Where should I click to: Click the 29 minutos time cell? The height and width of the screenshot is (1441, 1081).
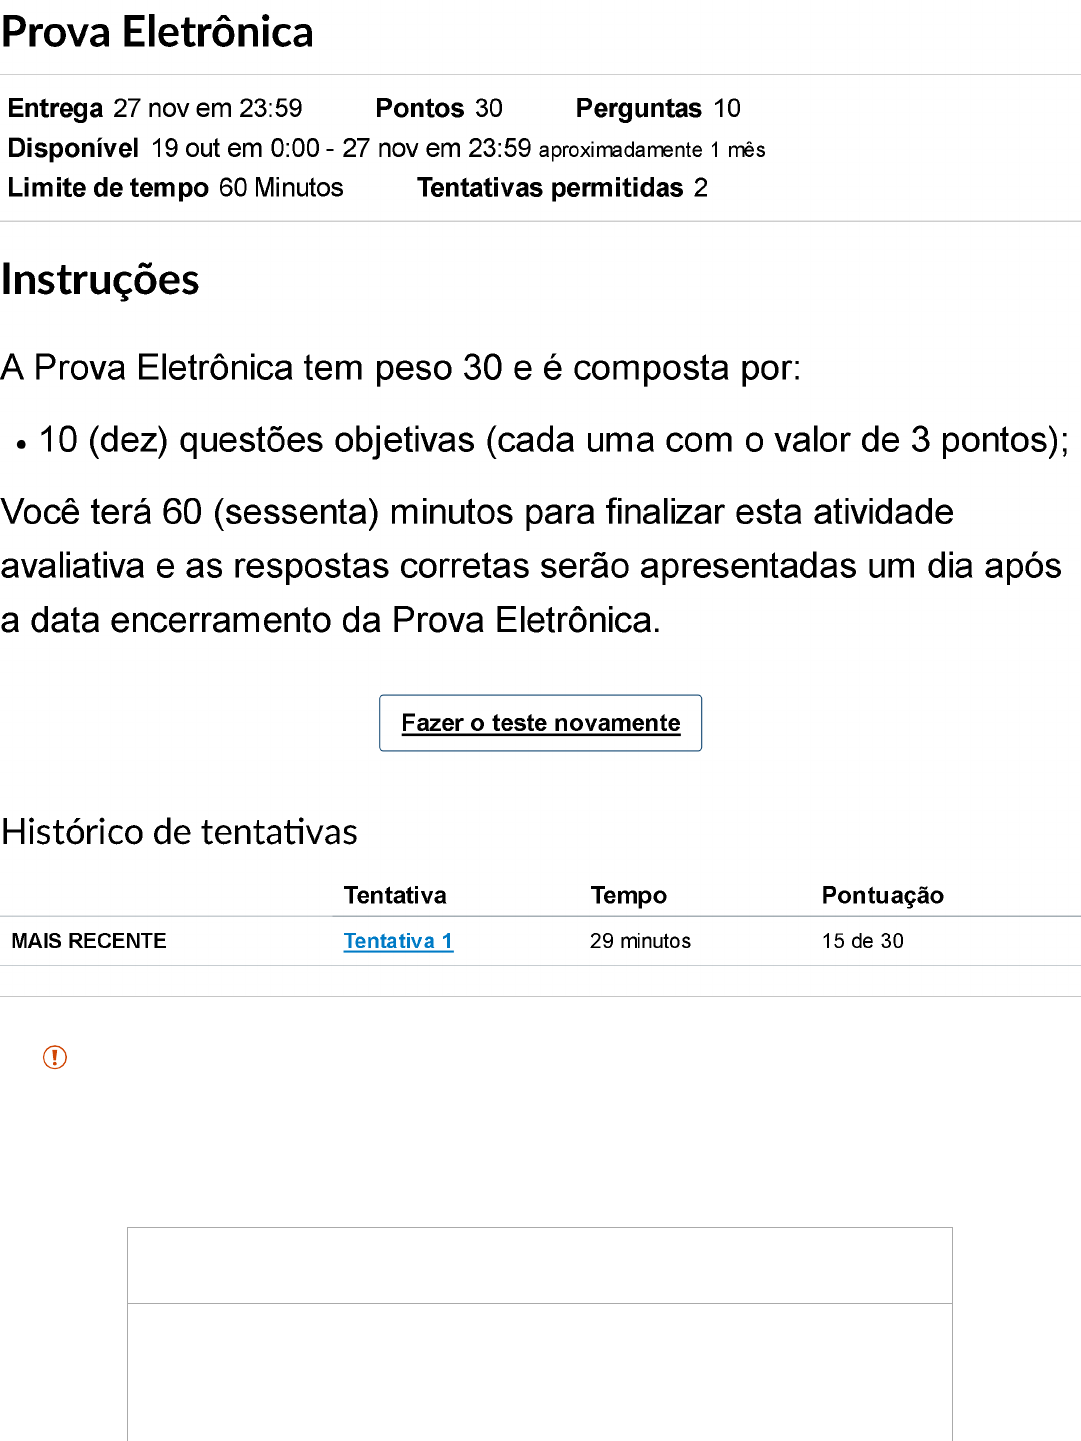[x=640, y=941]
